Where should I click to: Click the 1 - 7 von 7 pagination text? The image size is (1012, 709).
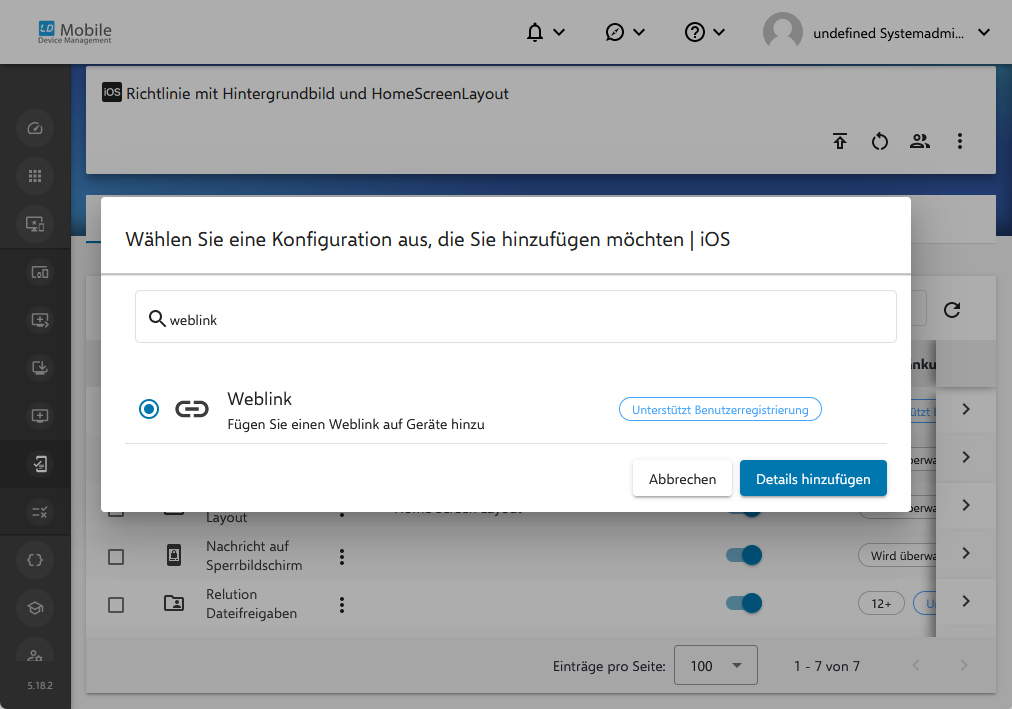pos(827,666)
